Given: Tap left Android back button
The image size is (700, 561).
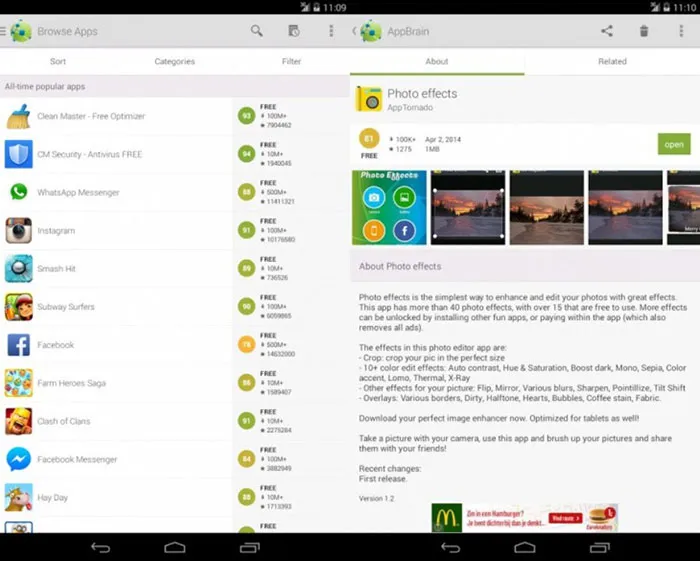Looking at the screenshot, I should pos(100,547).
